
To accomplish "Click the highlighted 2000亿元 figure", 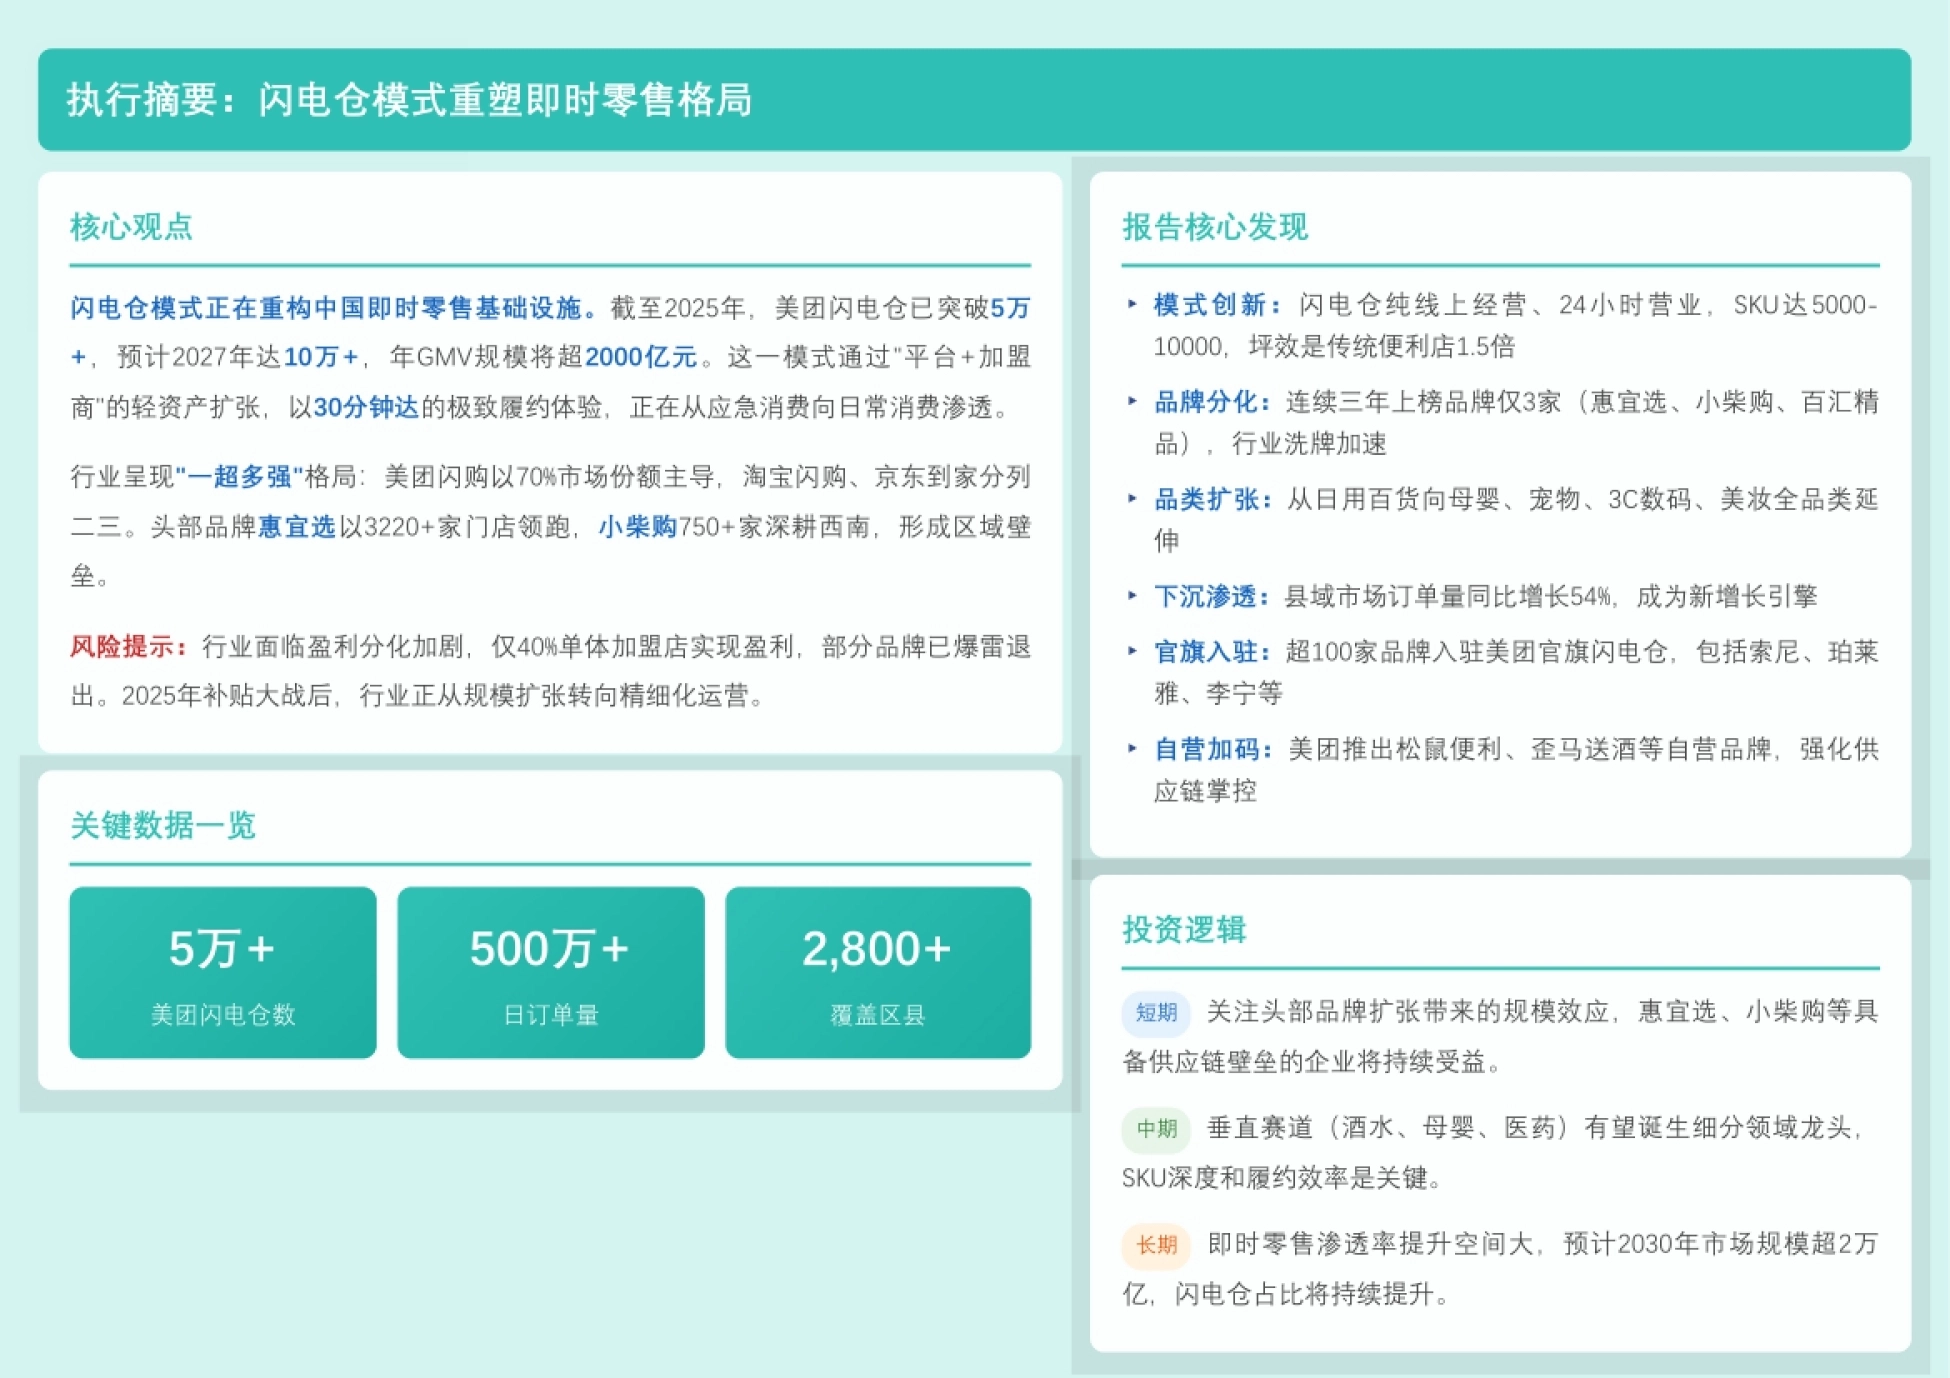I will tap(641, 357).
